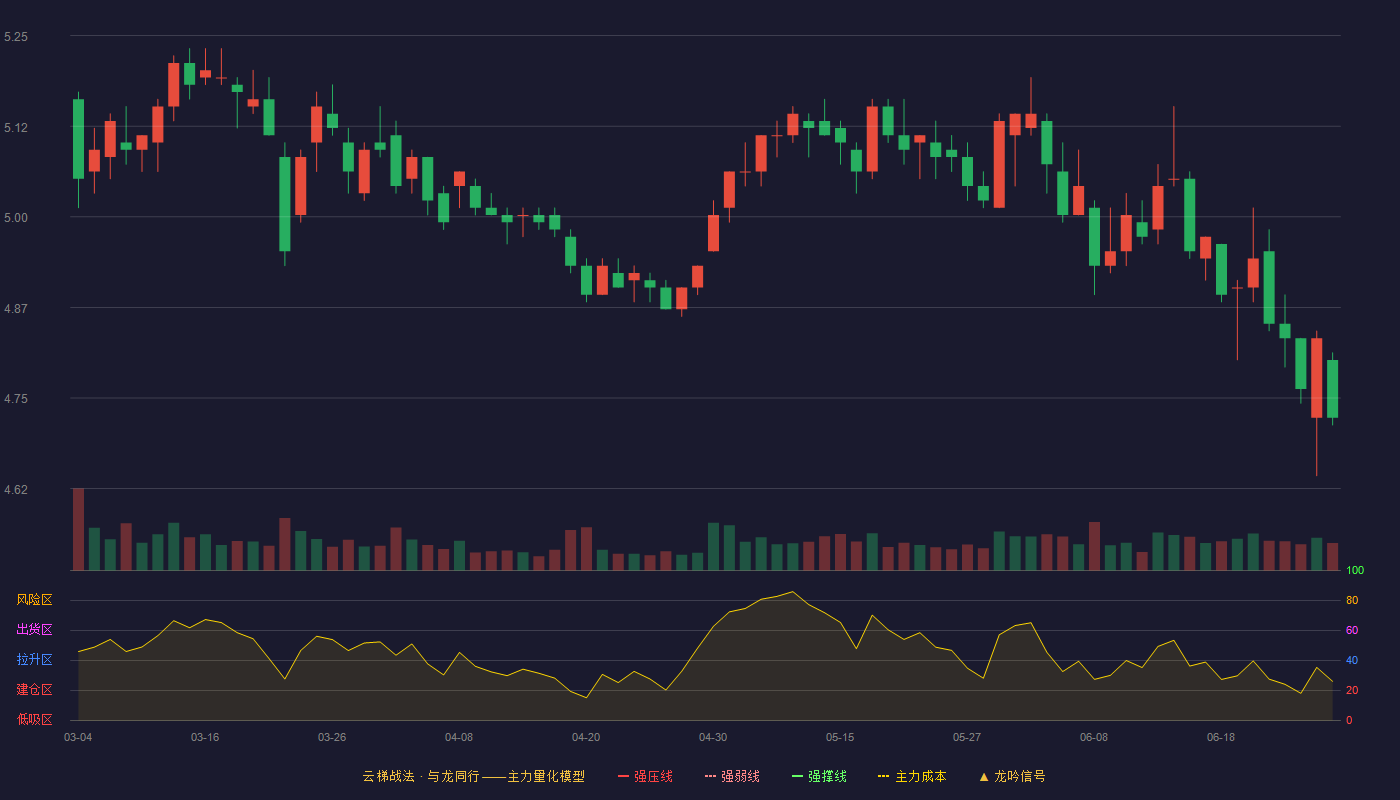
Task: Click the 5.00 price axis label
Action: 16,218
